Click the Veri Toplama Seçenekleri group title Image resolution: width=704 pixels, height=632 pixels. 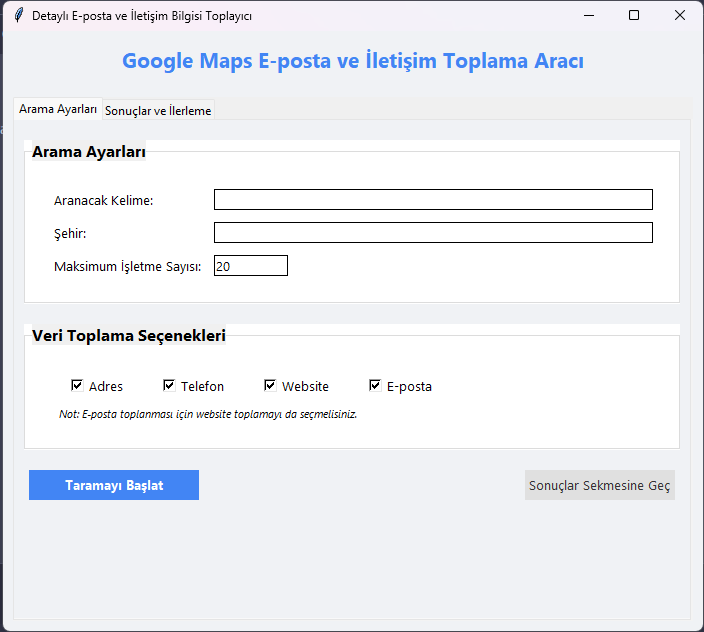coord(129,335)
